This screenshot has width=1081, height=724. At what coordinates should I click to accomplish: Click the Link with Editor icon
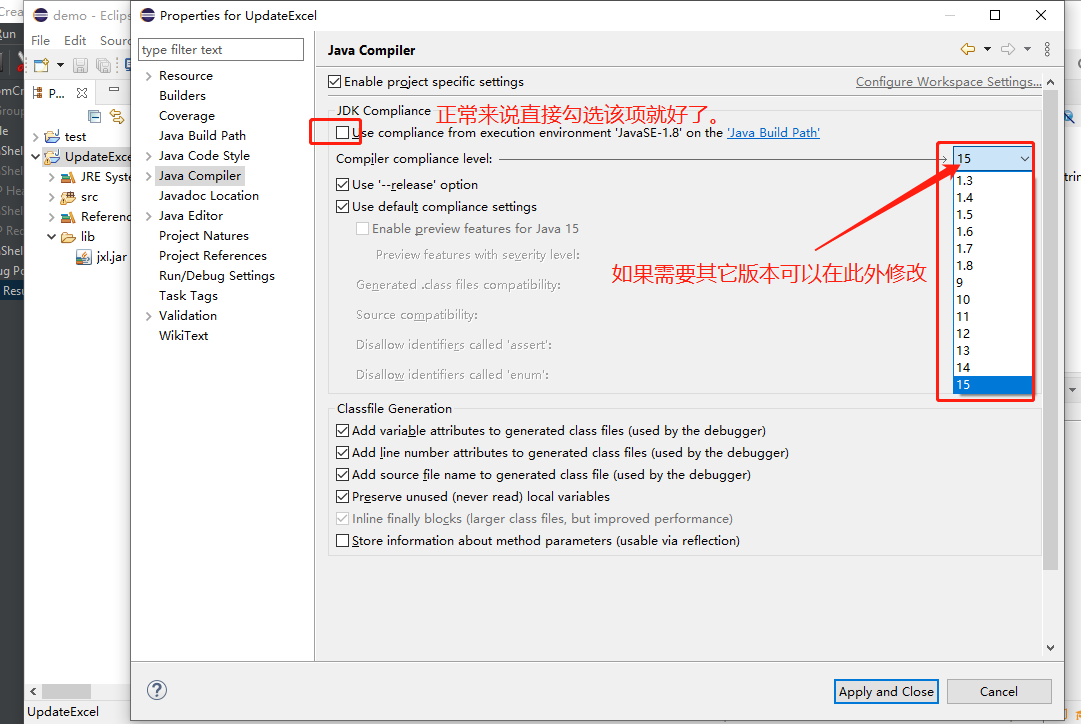pyautogui.click(x=118, y=115)
